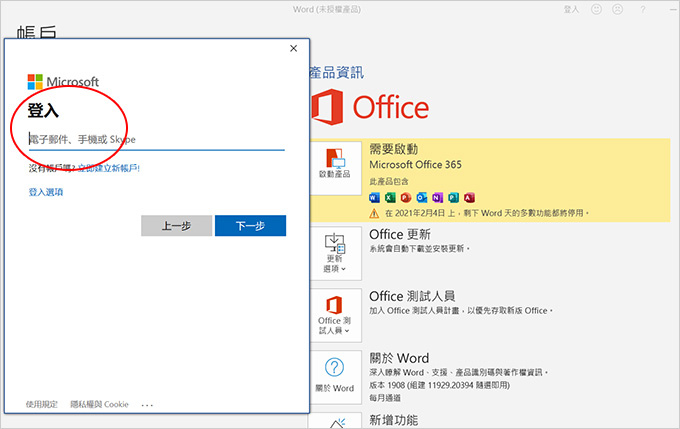Image resolution: width=680 pixels, height=429 pixels.
Task: Click the OneNote app icon in product list
Action: (x=437, y=198)
